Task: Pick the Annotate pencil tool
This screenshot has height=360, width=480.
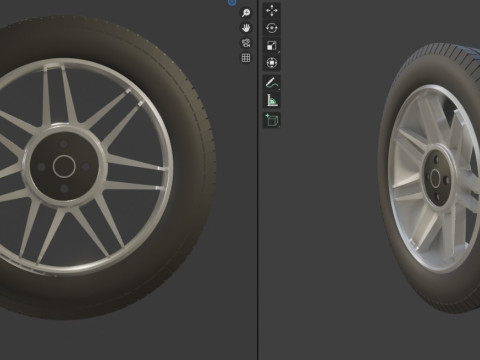Action: click(x=272, y=83)
